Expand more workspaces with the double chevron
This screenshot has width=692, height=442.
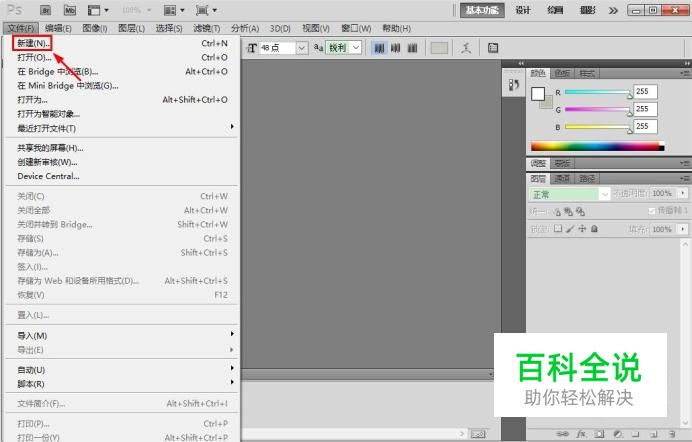pos(613,10)
